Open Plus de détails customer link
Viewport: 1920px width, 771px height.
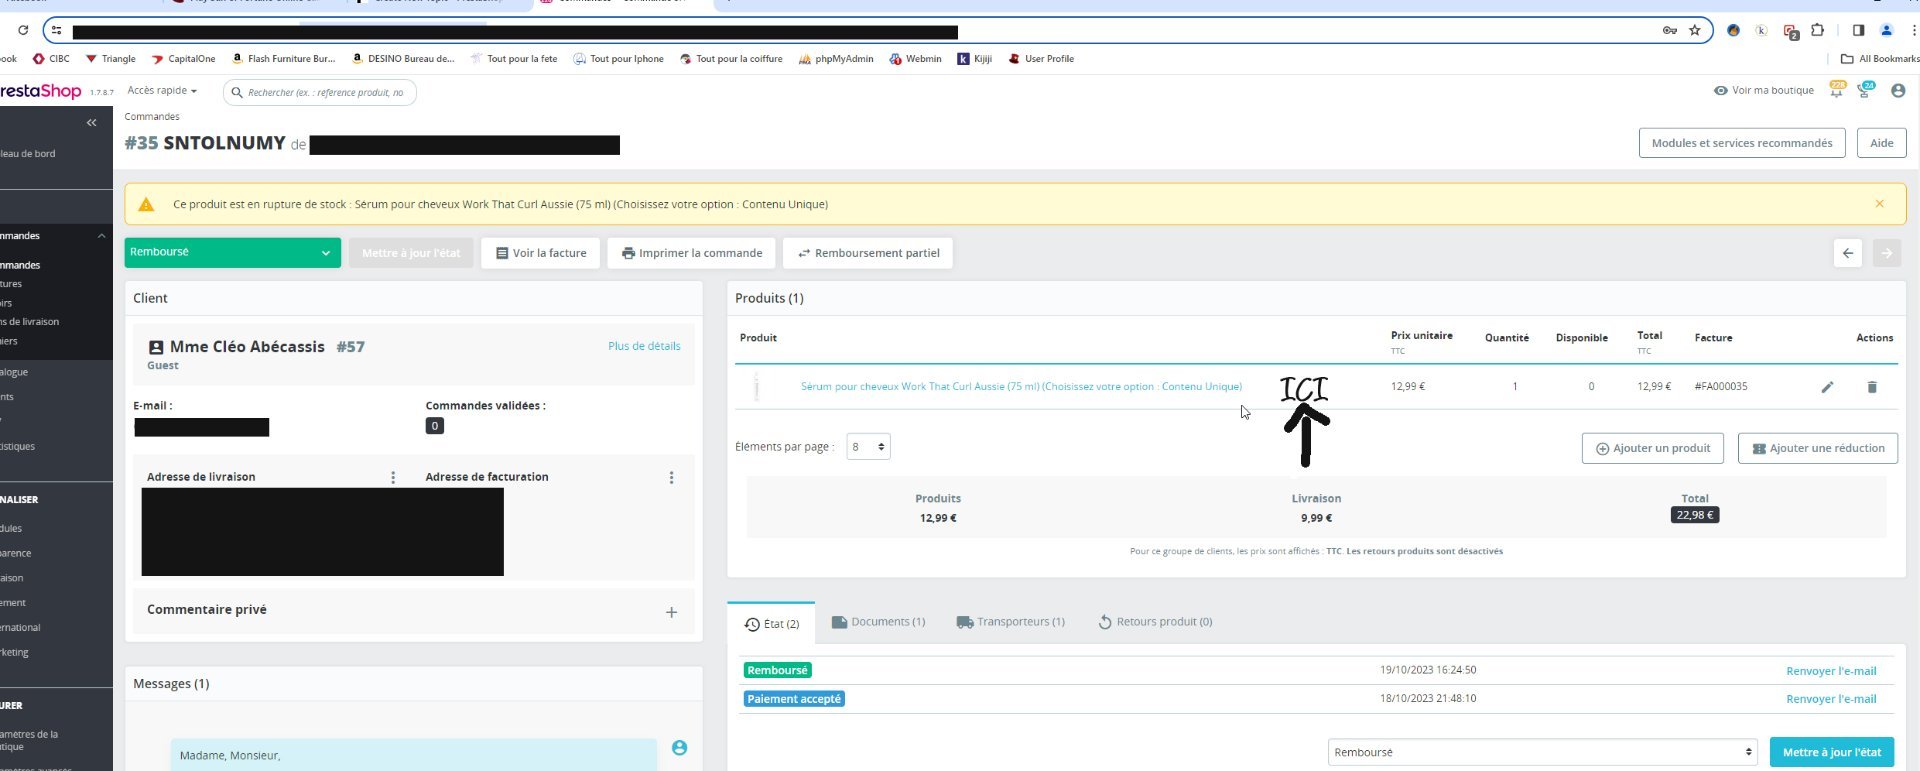tap(644, 346)
